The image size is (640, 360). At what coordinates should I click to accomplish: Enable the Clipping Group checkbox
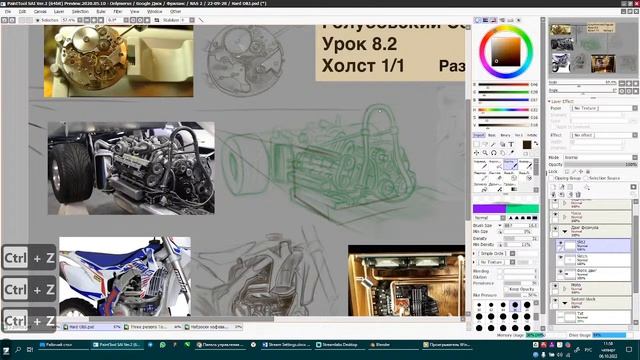(x=552, y=178)
